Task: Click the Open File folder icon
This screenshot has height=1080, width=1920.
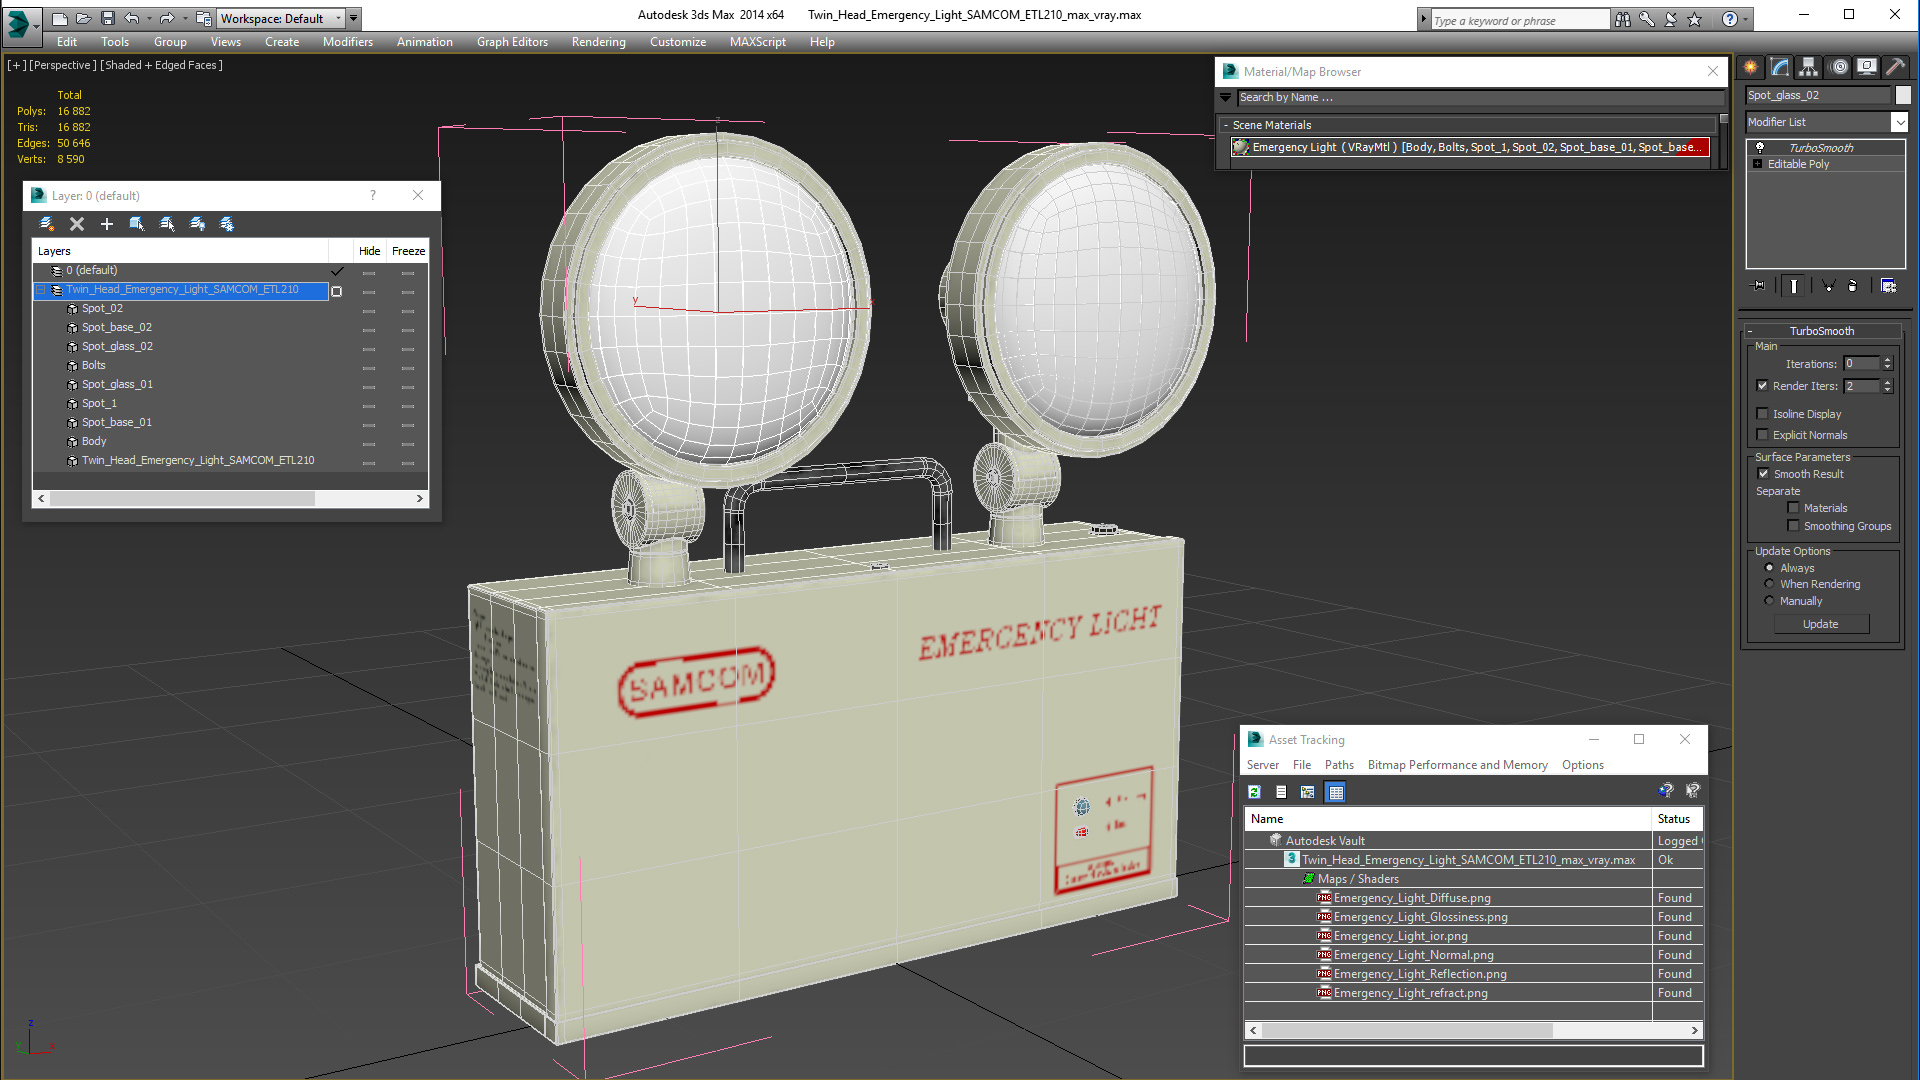Action: pyautogui.click(x=84, y=18)
